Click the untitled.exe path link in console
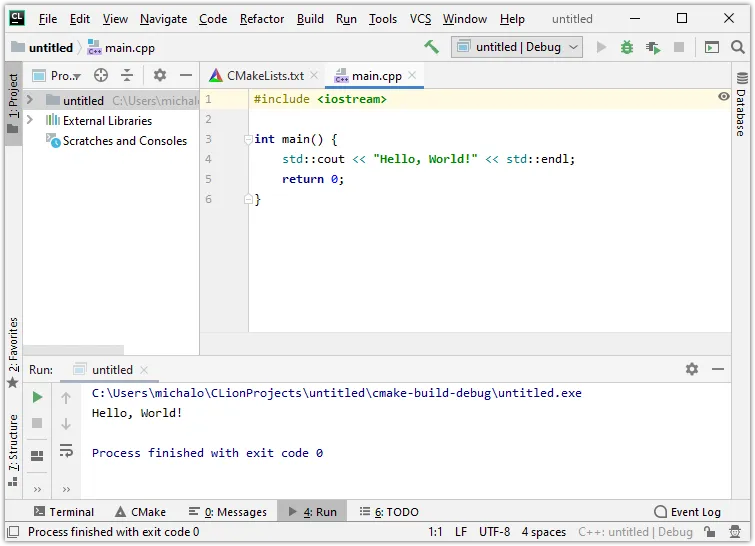Screen dimensions: 755x546 (337, 393)
